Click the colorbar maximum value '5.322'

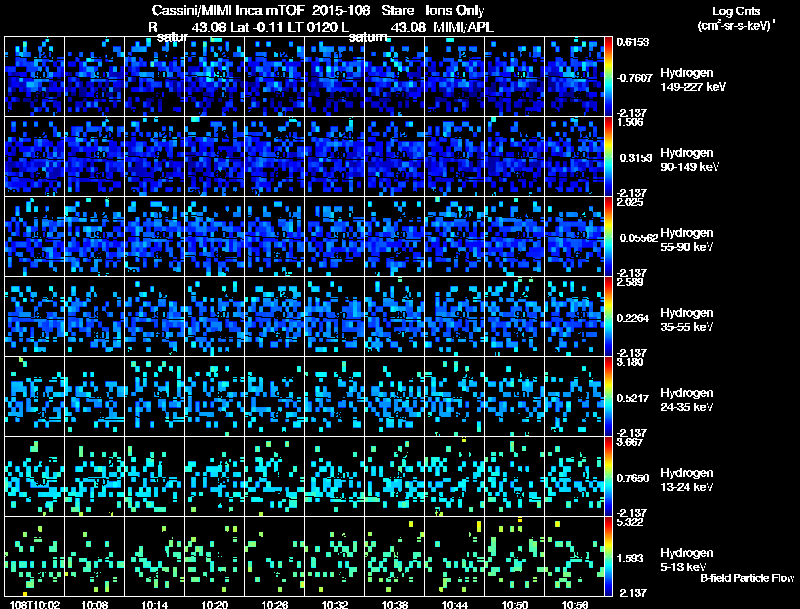tap(630, 523)
